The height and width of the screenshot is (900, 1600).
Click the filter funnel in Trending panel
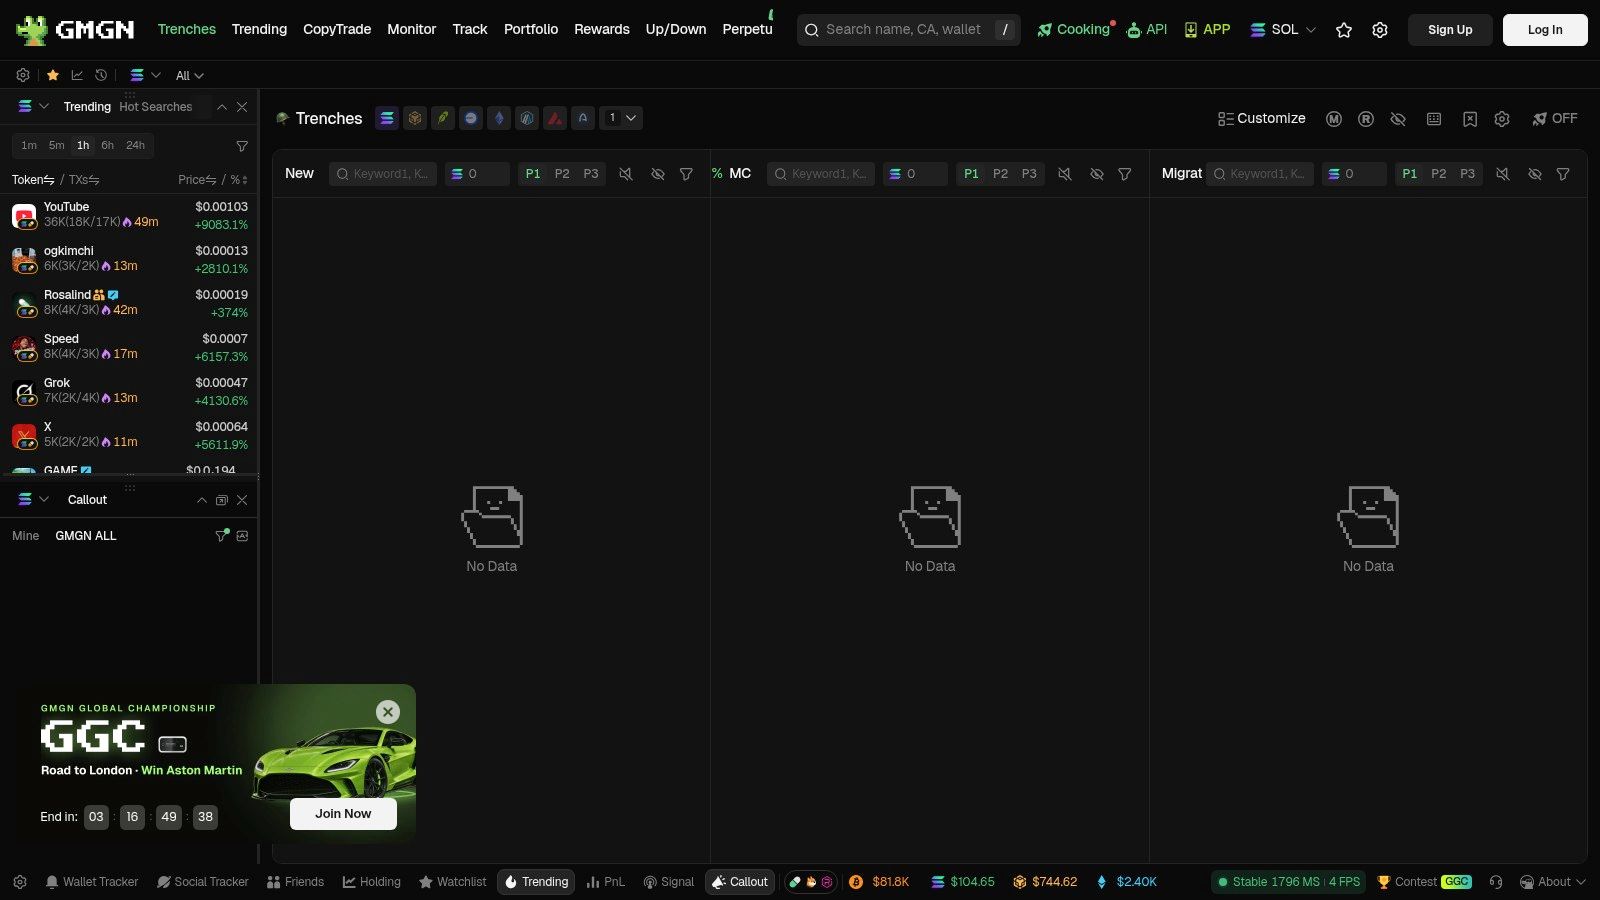[x=242, y=146]
